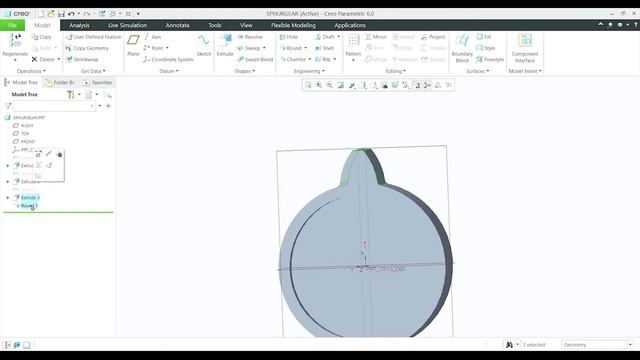Open the Editing group dropdown

pos(396,71)
